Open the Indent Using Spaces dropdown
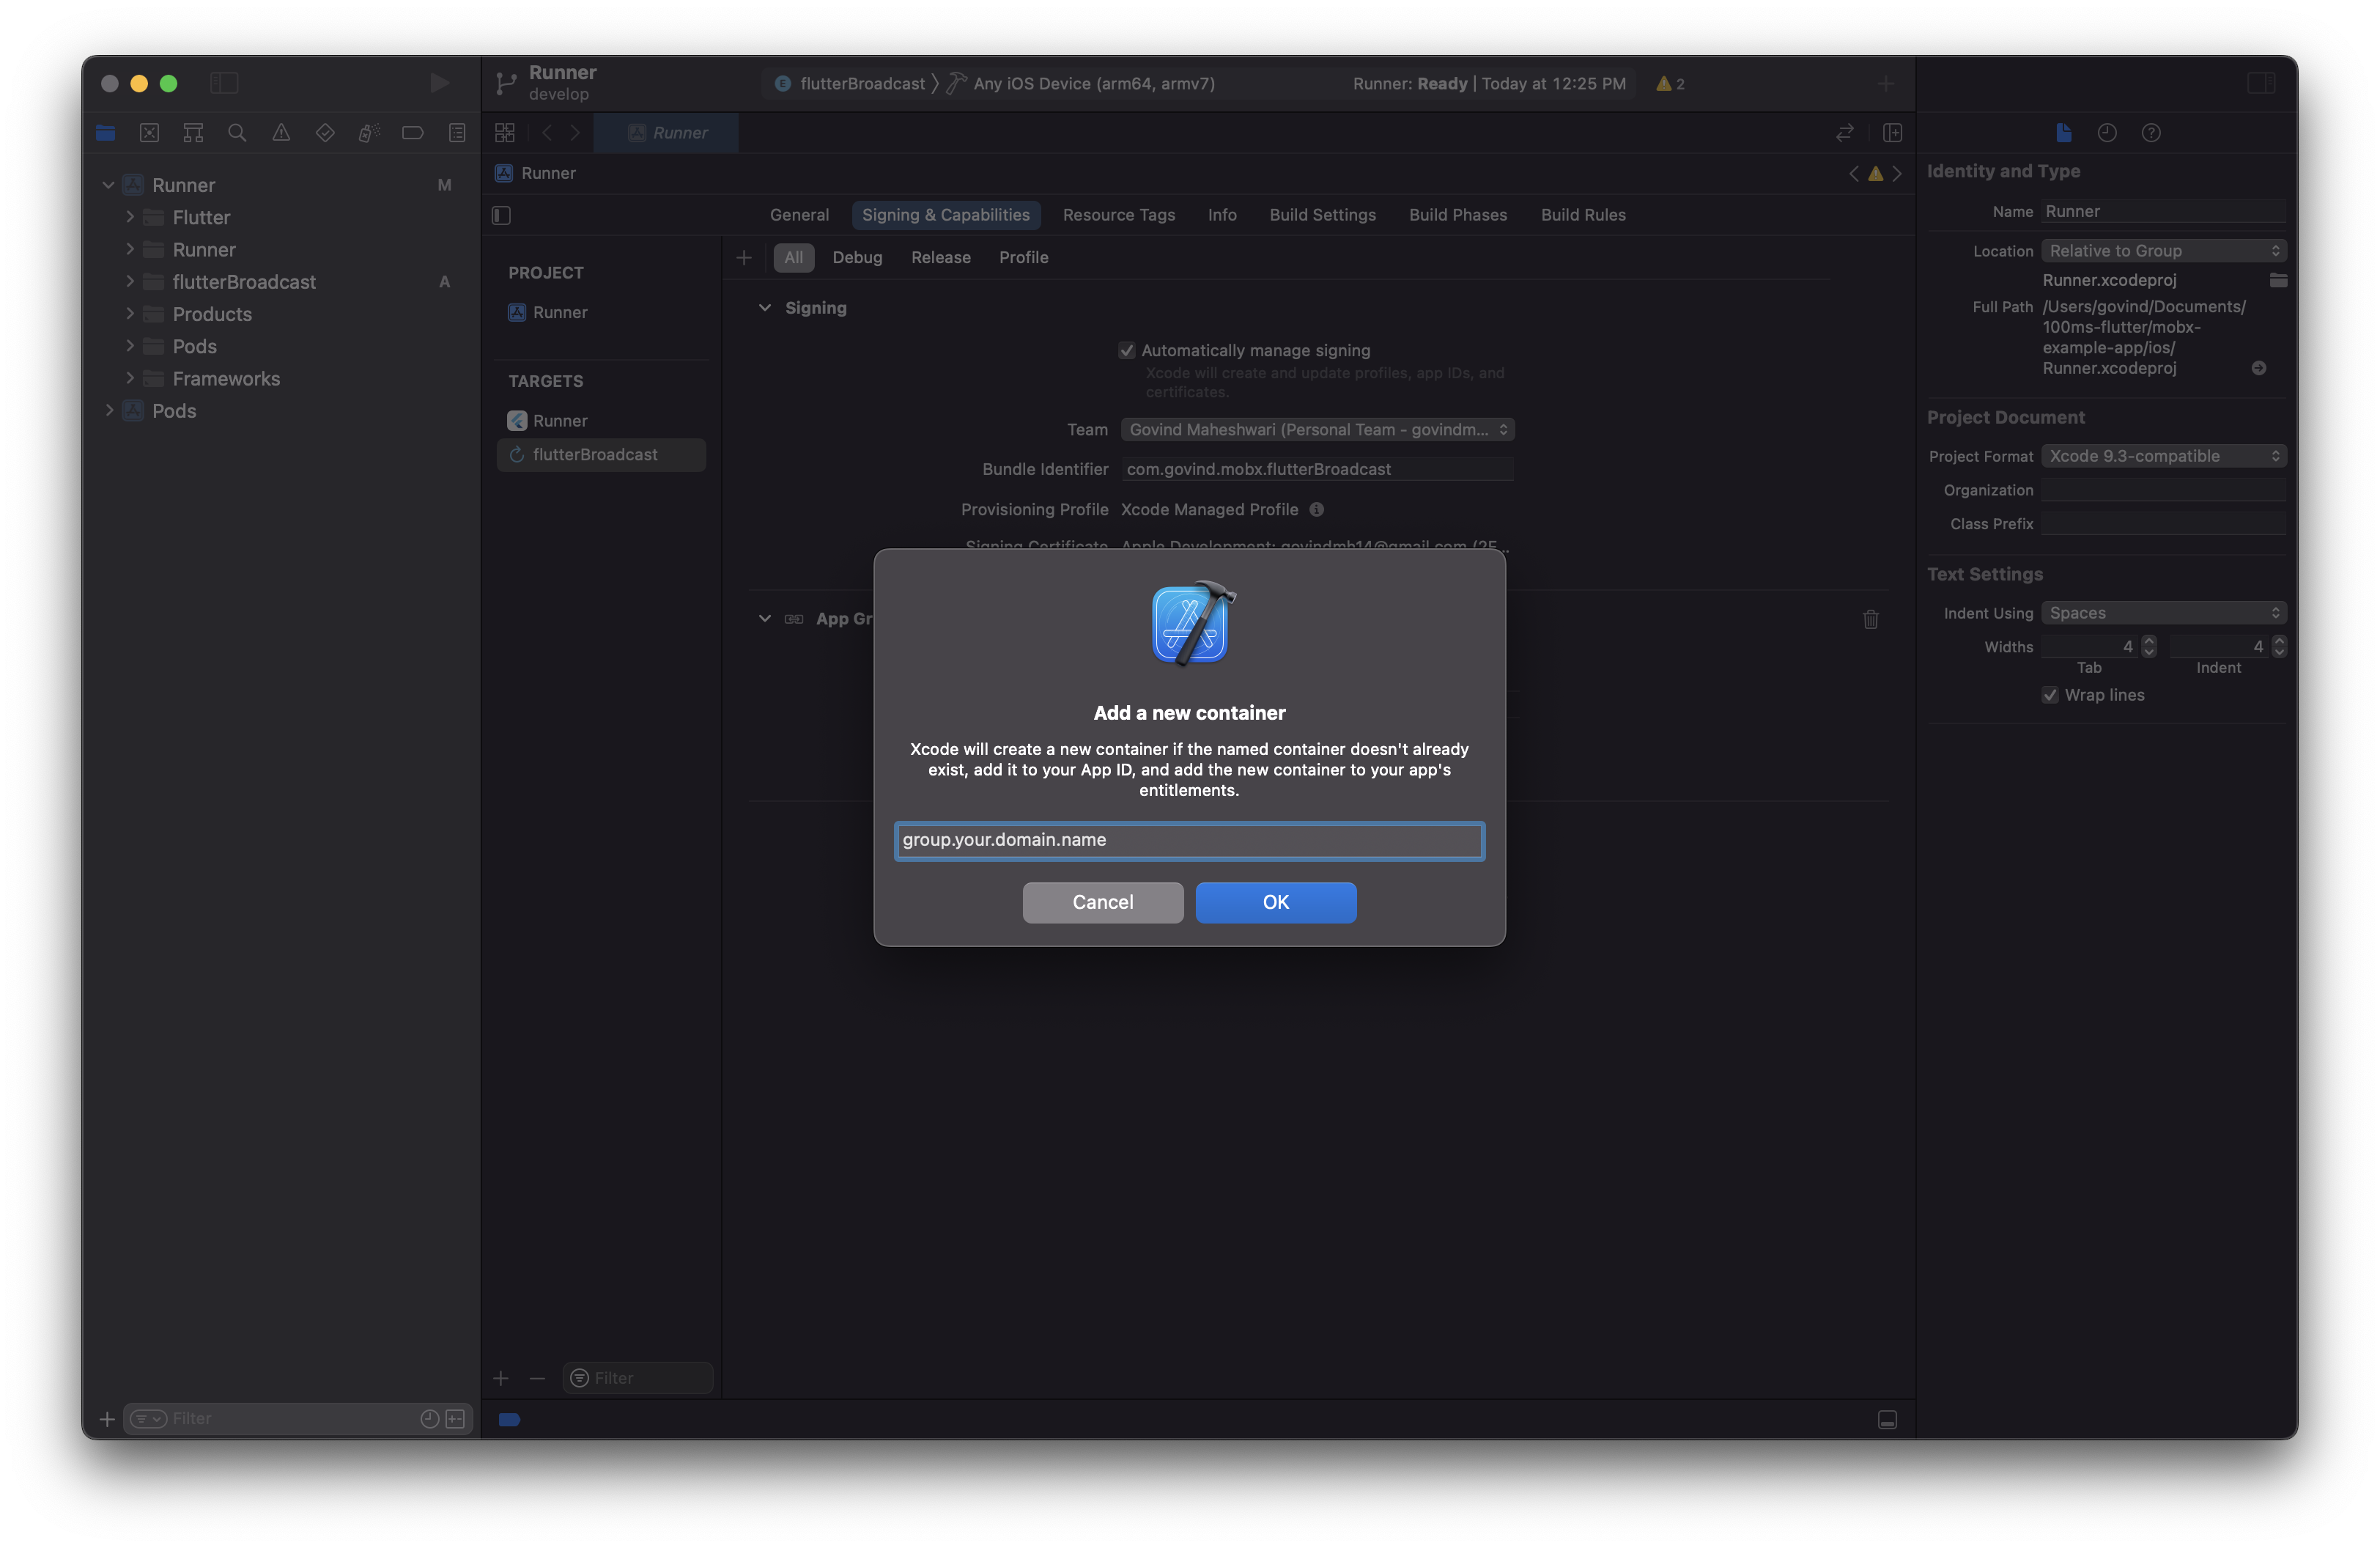This screenshot has height=1548, width=2380. point(2163,612)
